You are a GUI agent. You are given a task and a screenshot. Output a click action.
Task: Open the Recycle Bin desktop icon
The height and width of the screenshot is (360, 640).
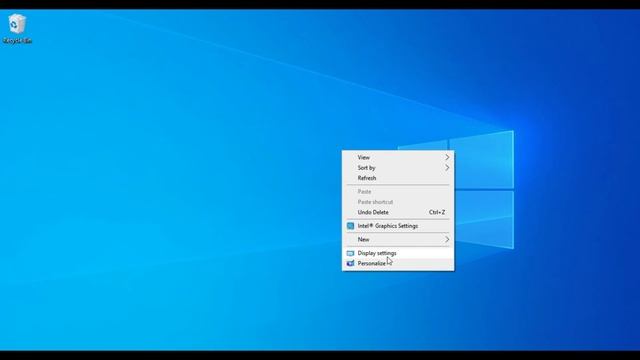pos(17,28)
